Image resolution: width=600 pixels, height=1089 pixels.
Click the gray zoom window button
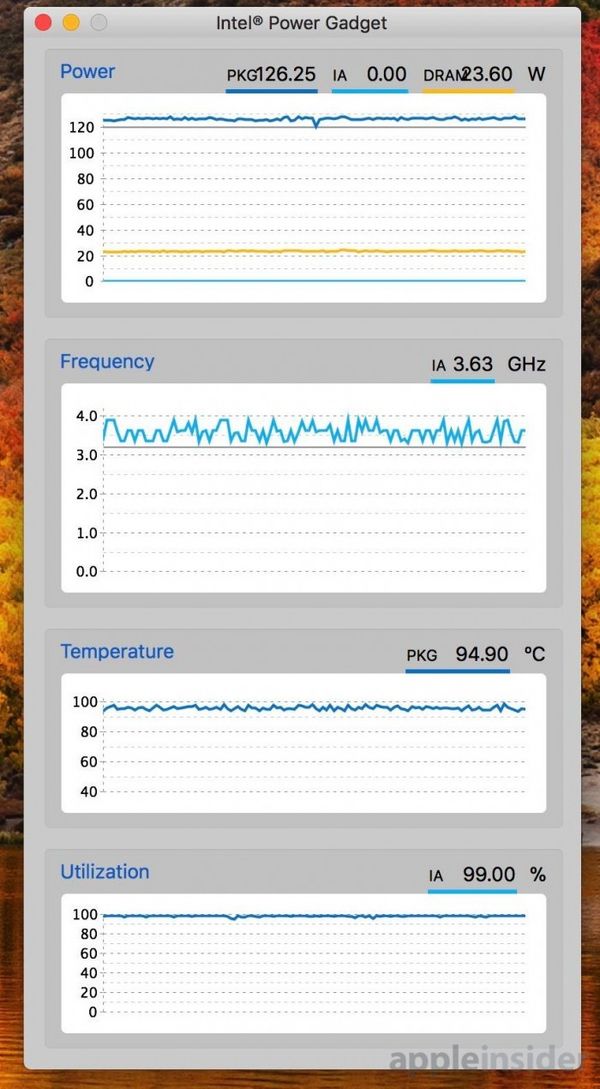99,22
